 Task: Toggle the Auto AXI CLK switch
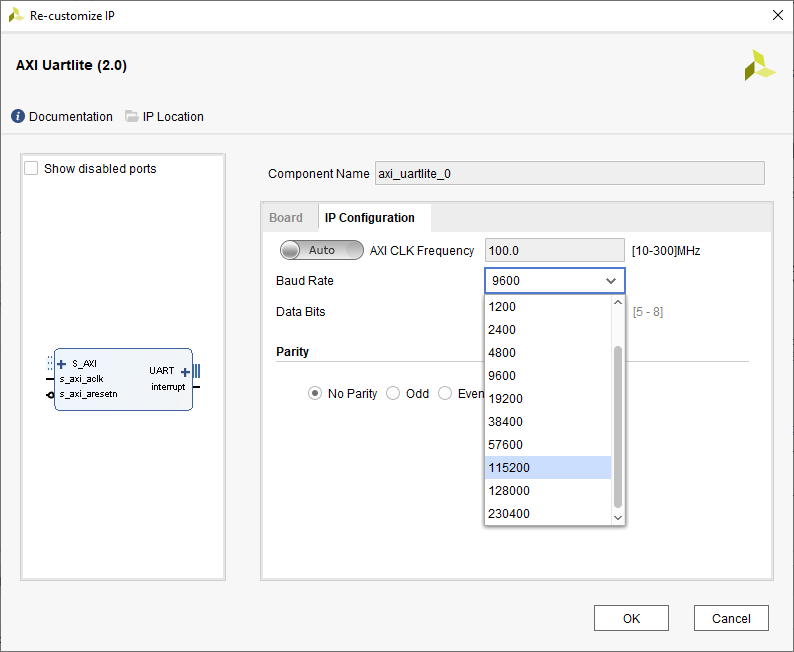(x=321, y=250)
